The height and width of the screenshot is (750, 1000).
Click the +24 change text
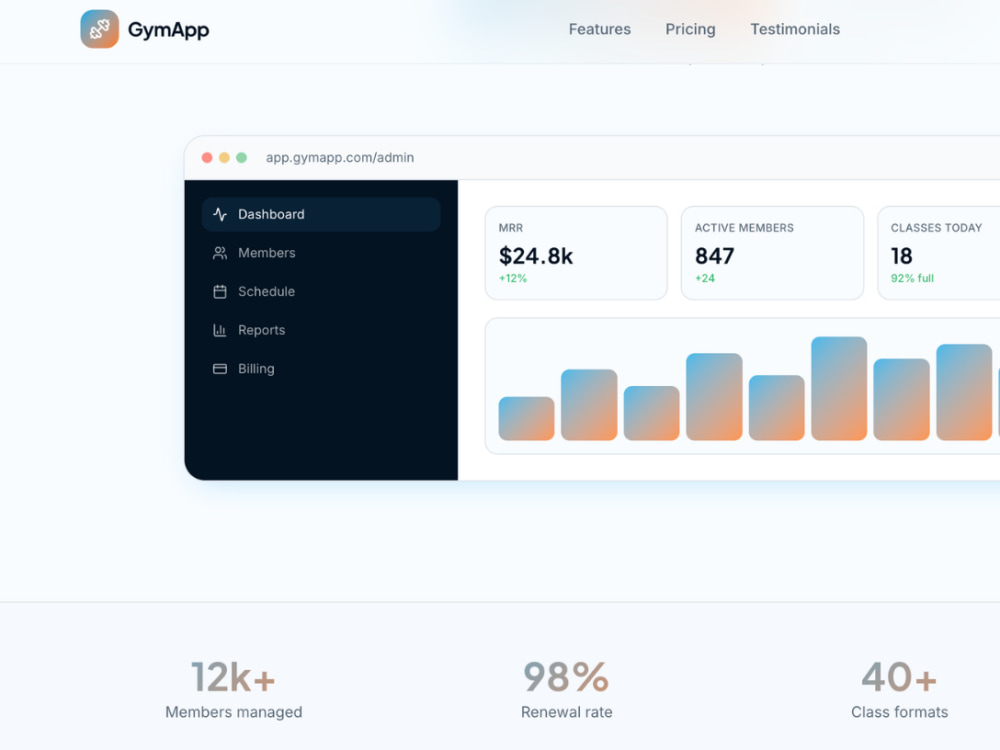pyautogui.click(x=705, y=278)
